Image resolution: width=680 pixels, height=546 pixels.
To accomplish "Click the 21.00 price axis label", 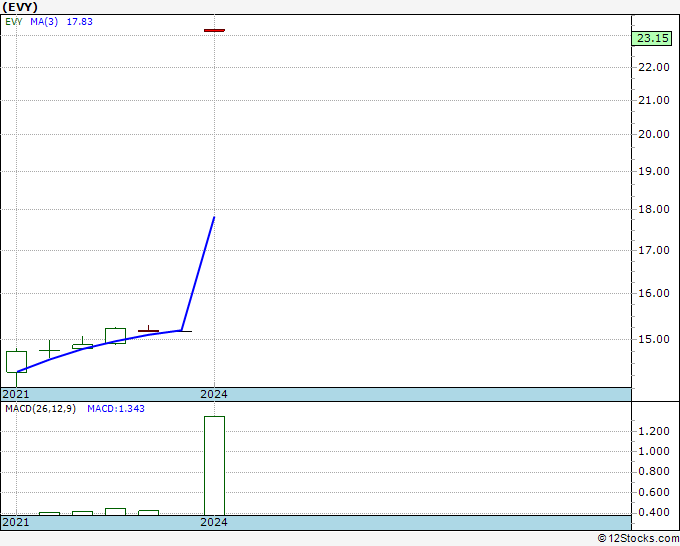I will [x=654, y=100].
